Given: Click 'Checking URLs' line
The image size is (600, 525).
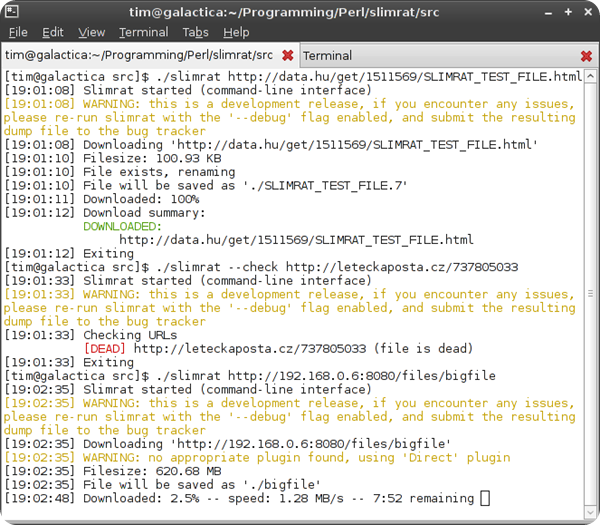Looking at the screenshot, I should pyautogui.click(x=91, y=335).
